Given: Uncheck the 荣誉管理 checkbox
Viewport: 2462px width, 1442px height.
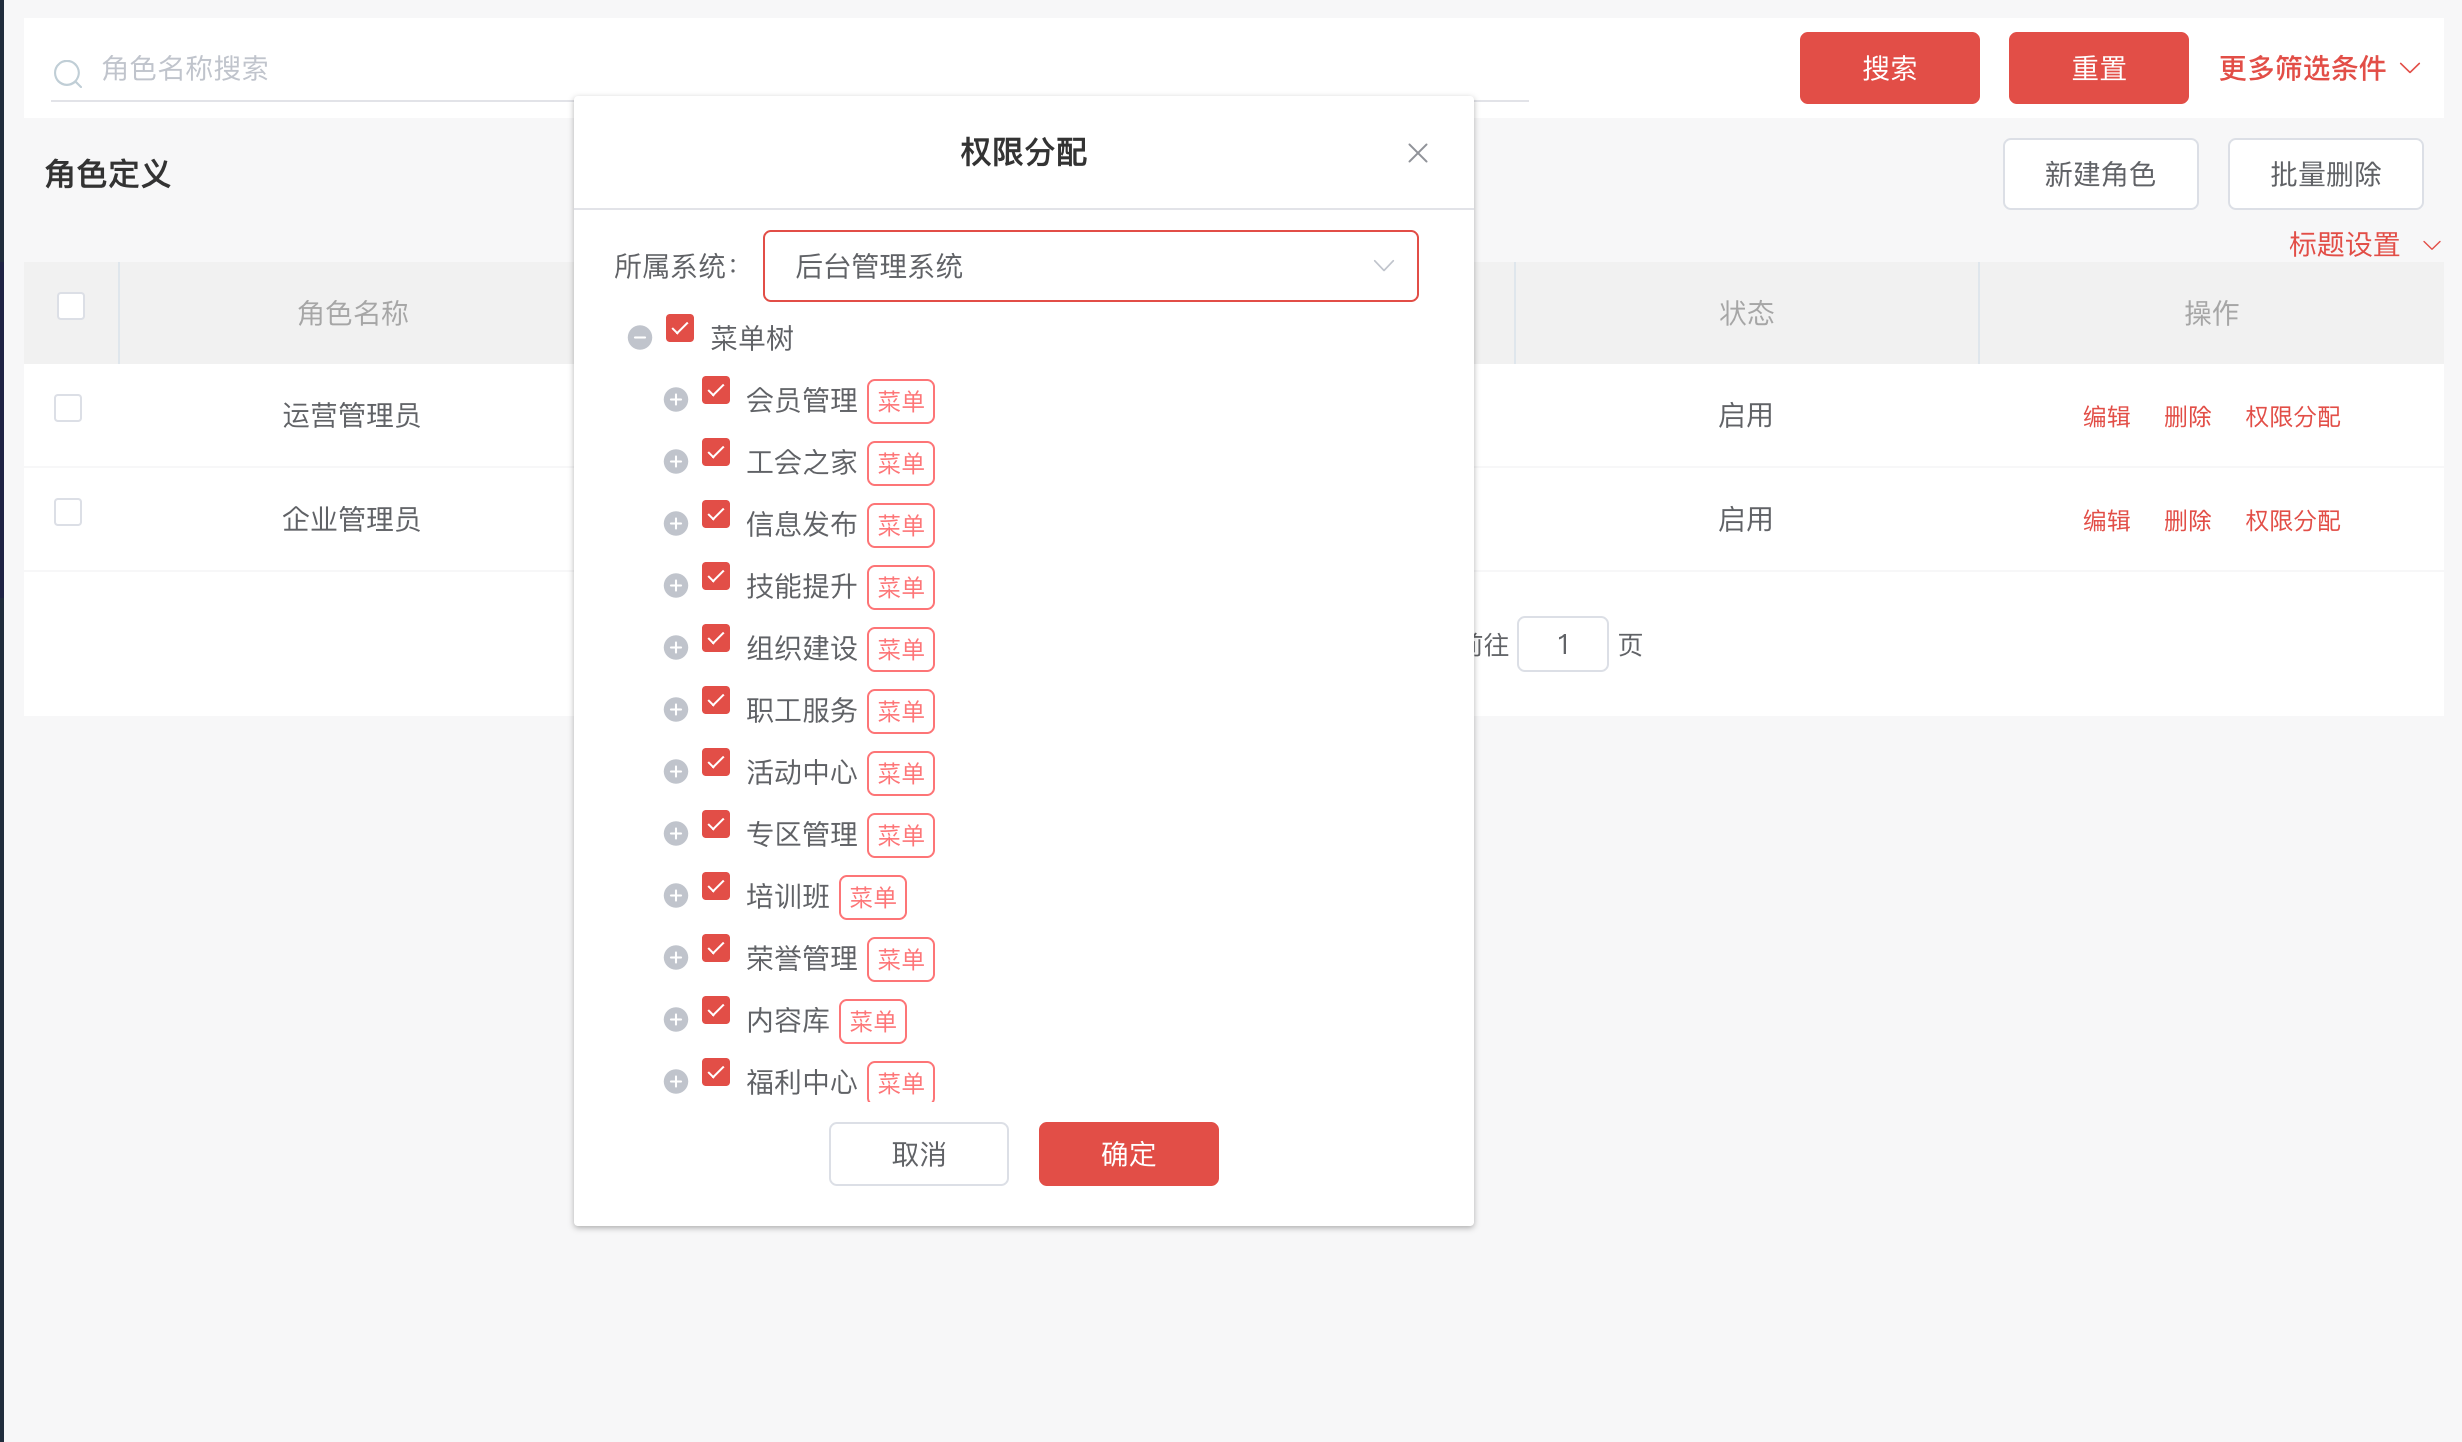Looking at the screenshot, I should click(x=716, y=948).
